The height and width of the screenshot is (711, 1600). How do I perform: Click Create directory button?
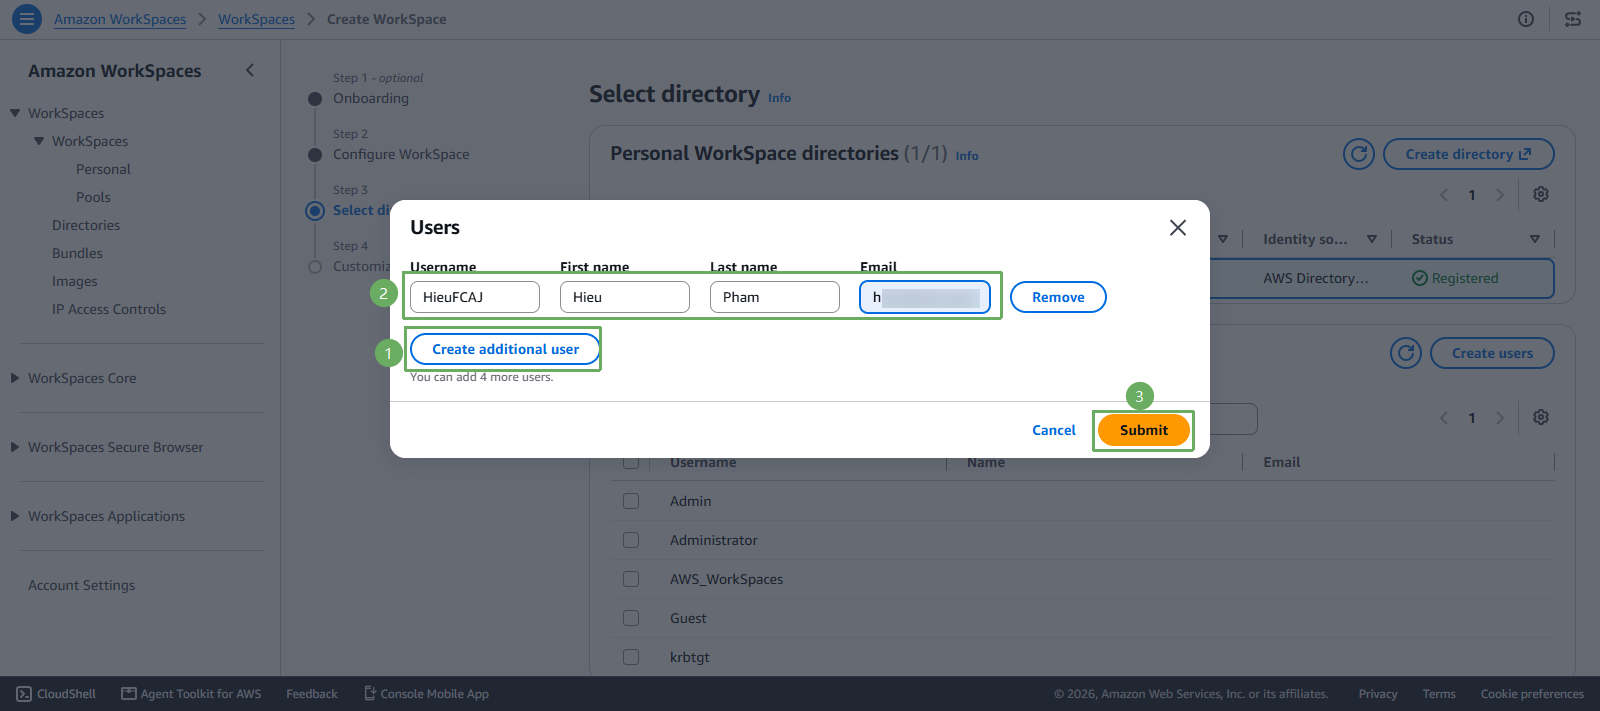[x=1468, y=154]
